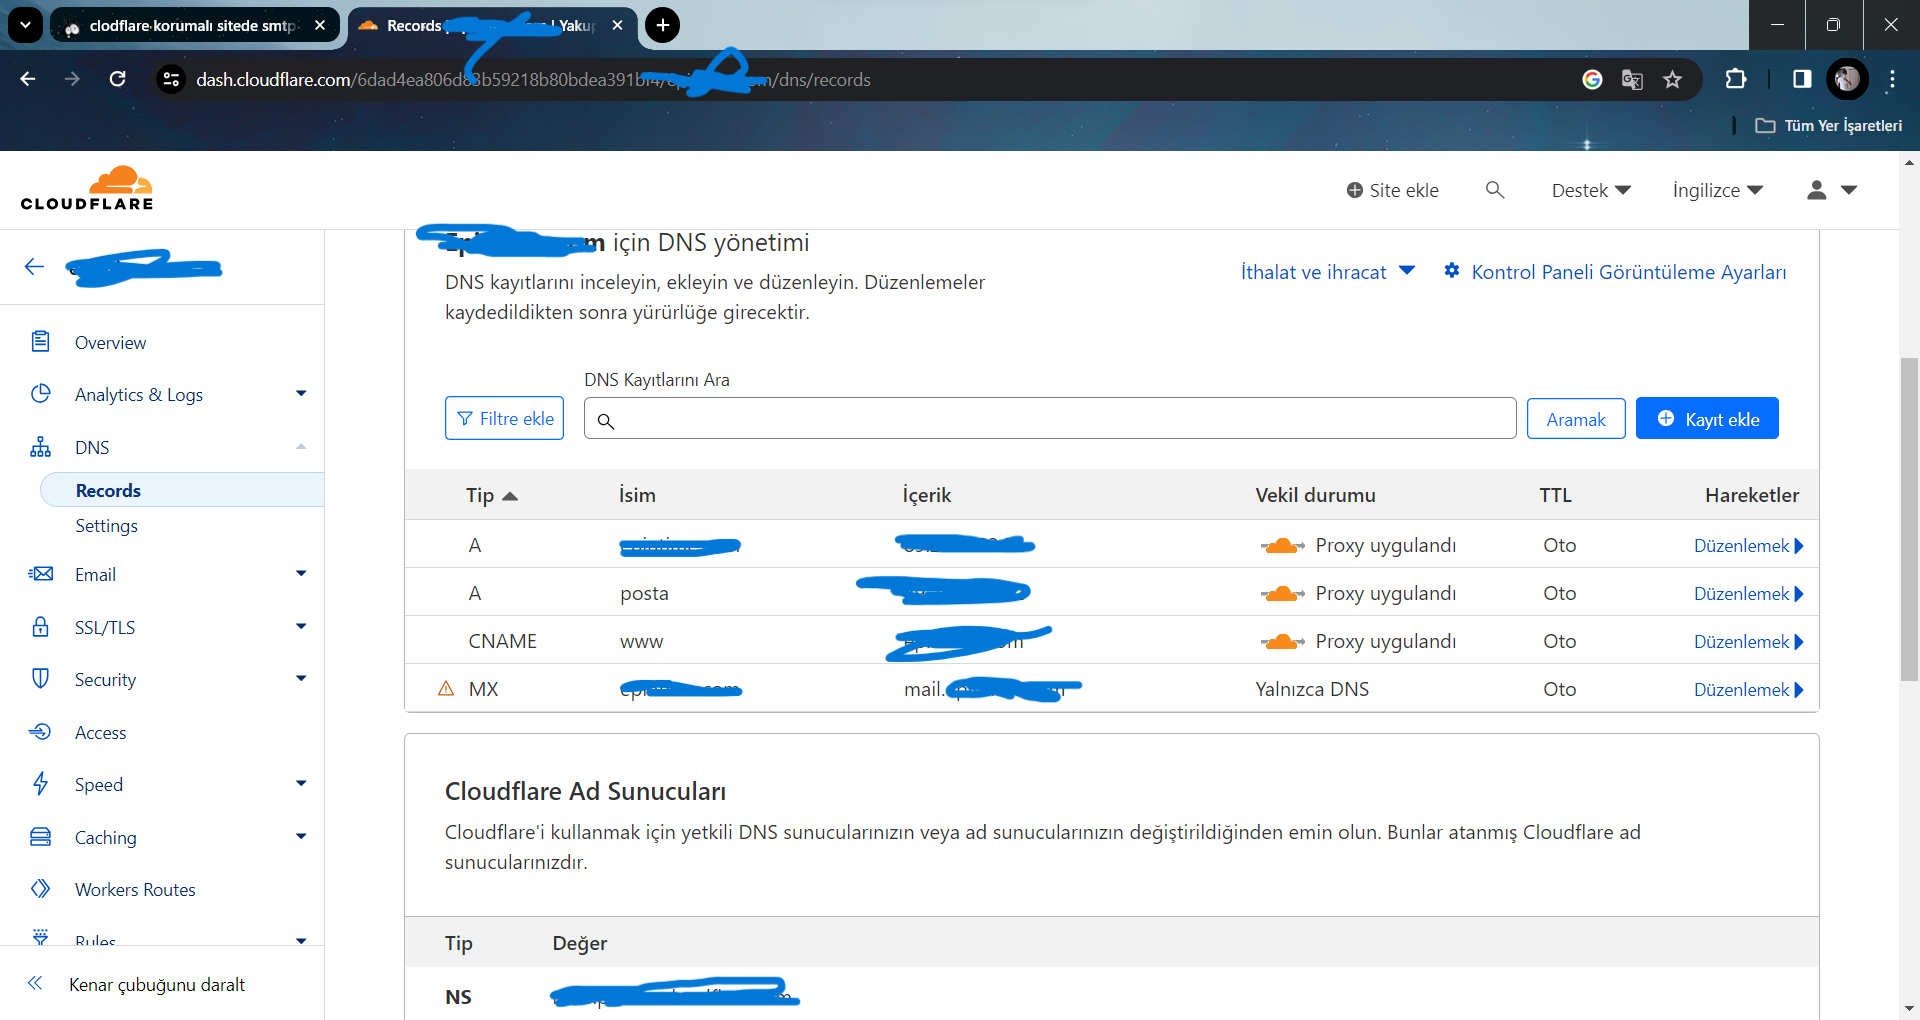The height and width of the screenshot is (1020, 1920).
Task: Expand the Speed submenu arrow
Action: (x=301, y=784)
